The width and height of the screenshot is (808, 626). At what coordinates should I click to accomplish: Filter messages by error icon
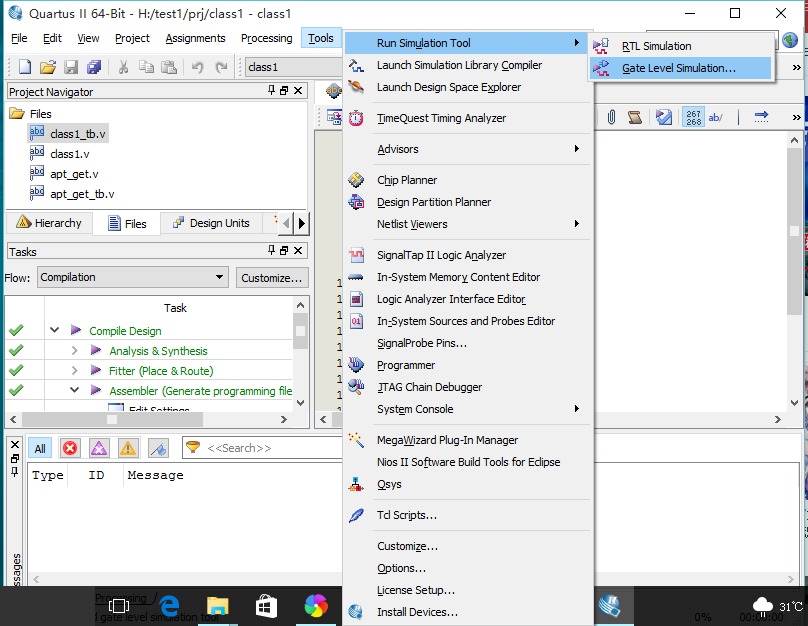point(70,448)
